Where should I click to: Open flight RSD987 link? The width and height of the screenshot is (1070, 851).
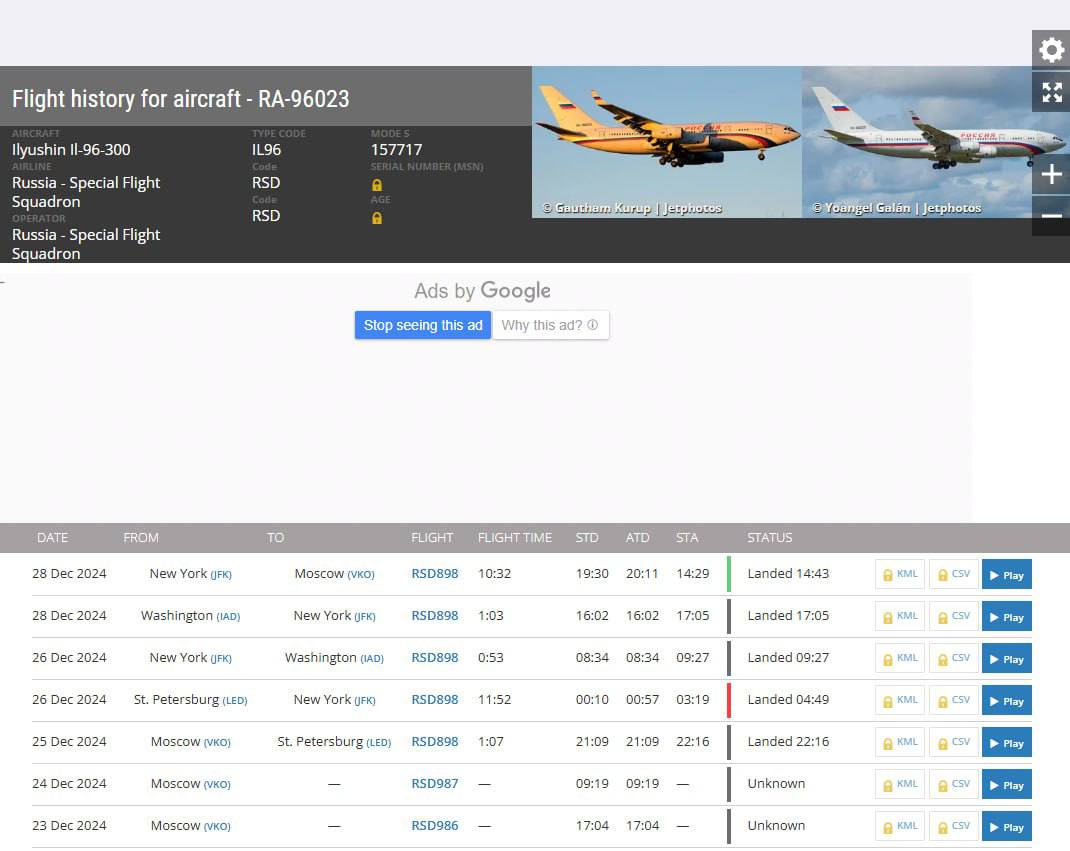click(434, 784)
